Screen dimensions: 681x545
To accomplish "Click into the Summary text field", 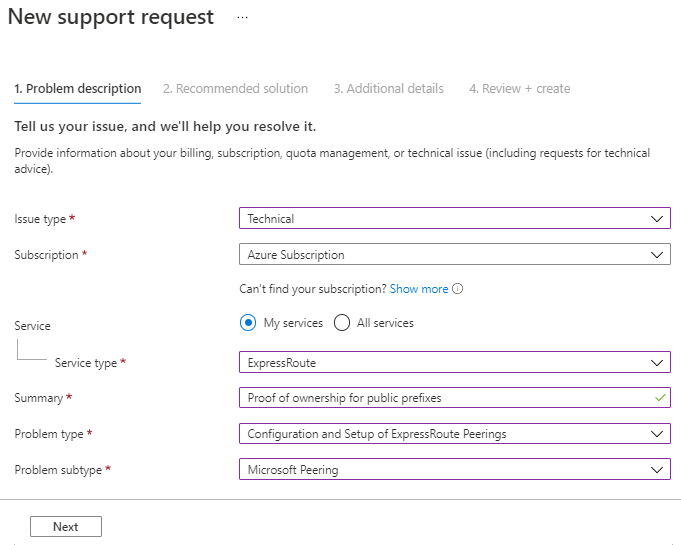I will pos(440,397).
